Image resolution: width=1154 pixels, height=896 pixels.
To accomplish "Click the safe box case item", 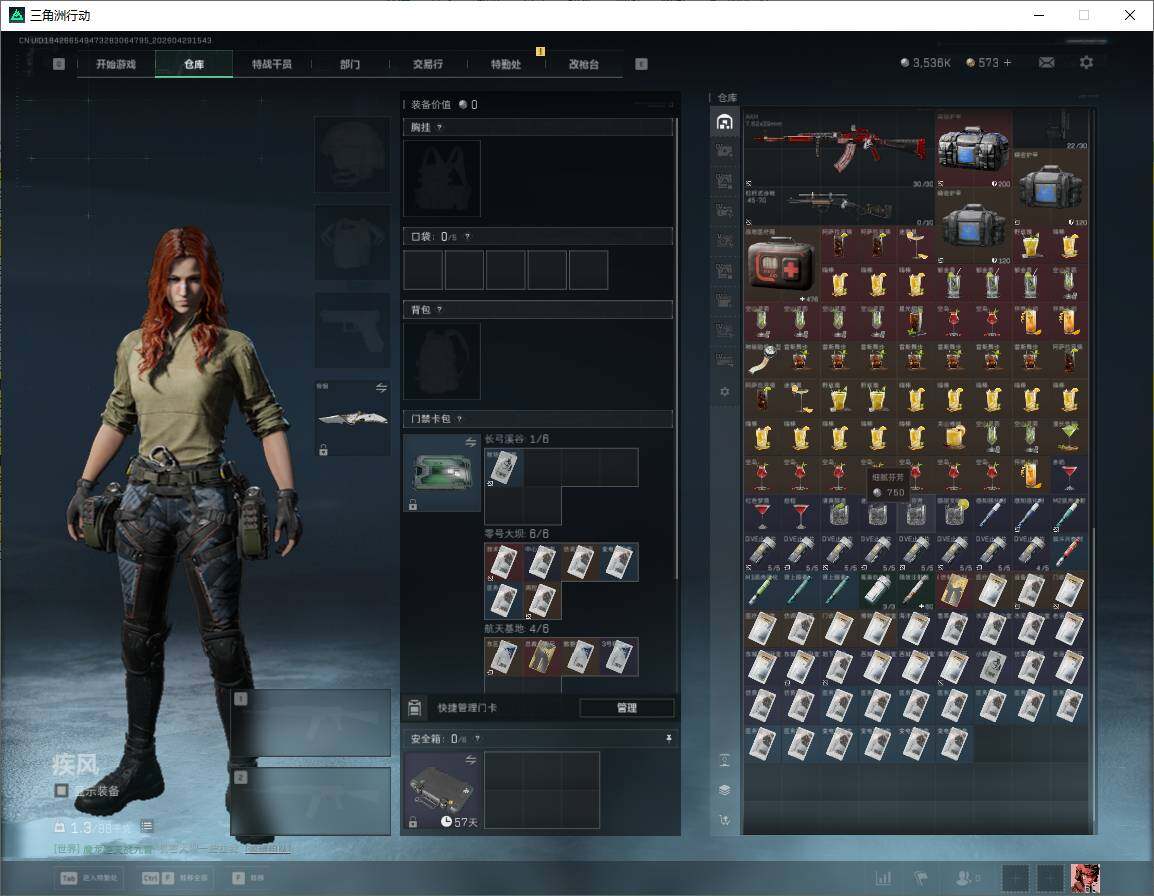I will tap(442, 790).
